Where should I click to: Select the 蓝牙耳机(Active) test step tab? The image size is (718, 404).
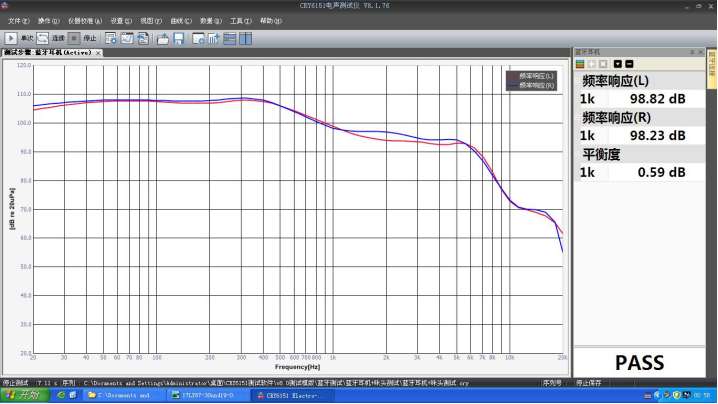point(48,53)
